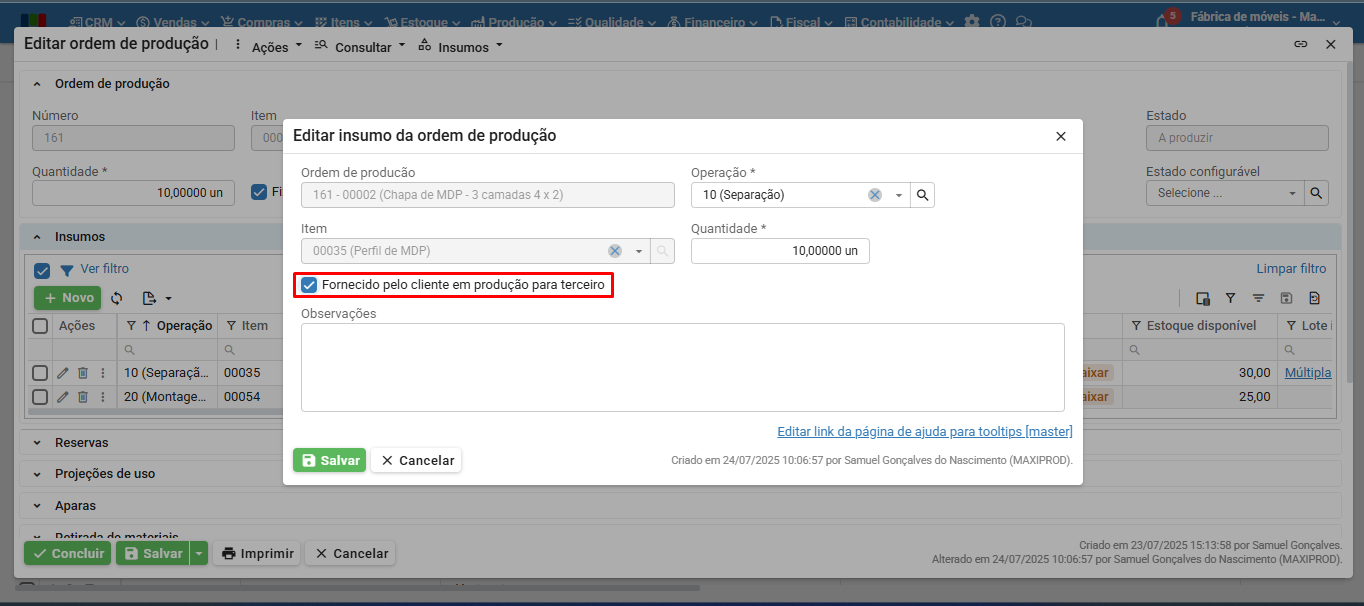Open the Insumos menu in the header
The height and width of the screenshot is (606, 1364).
coord(461,46)
